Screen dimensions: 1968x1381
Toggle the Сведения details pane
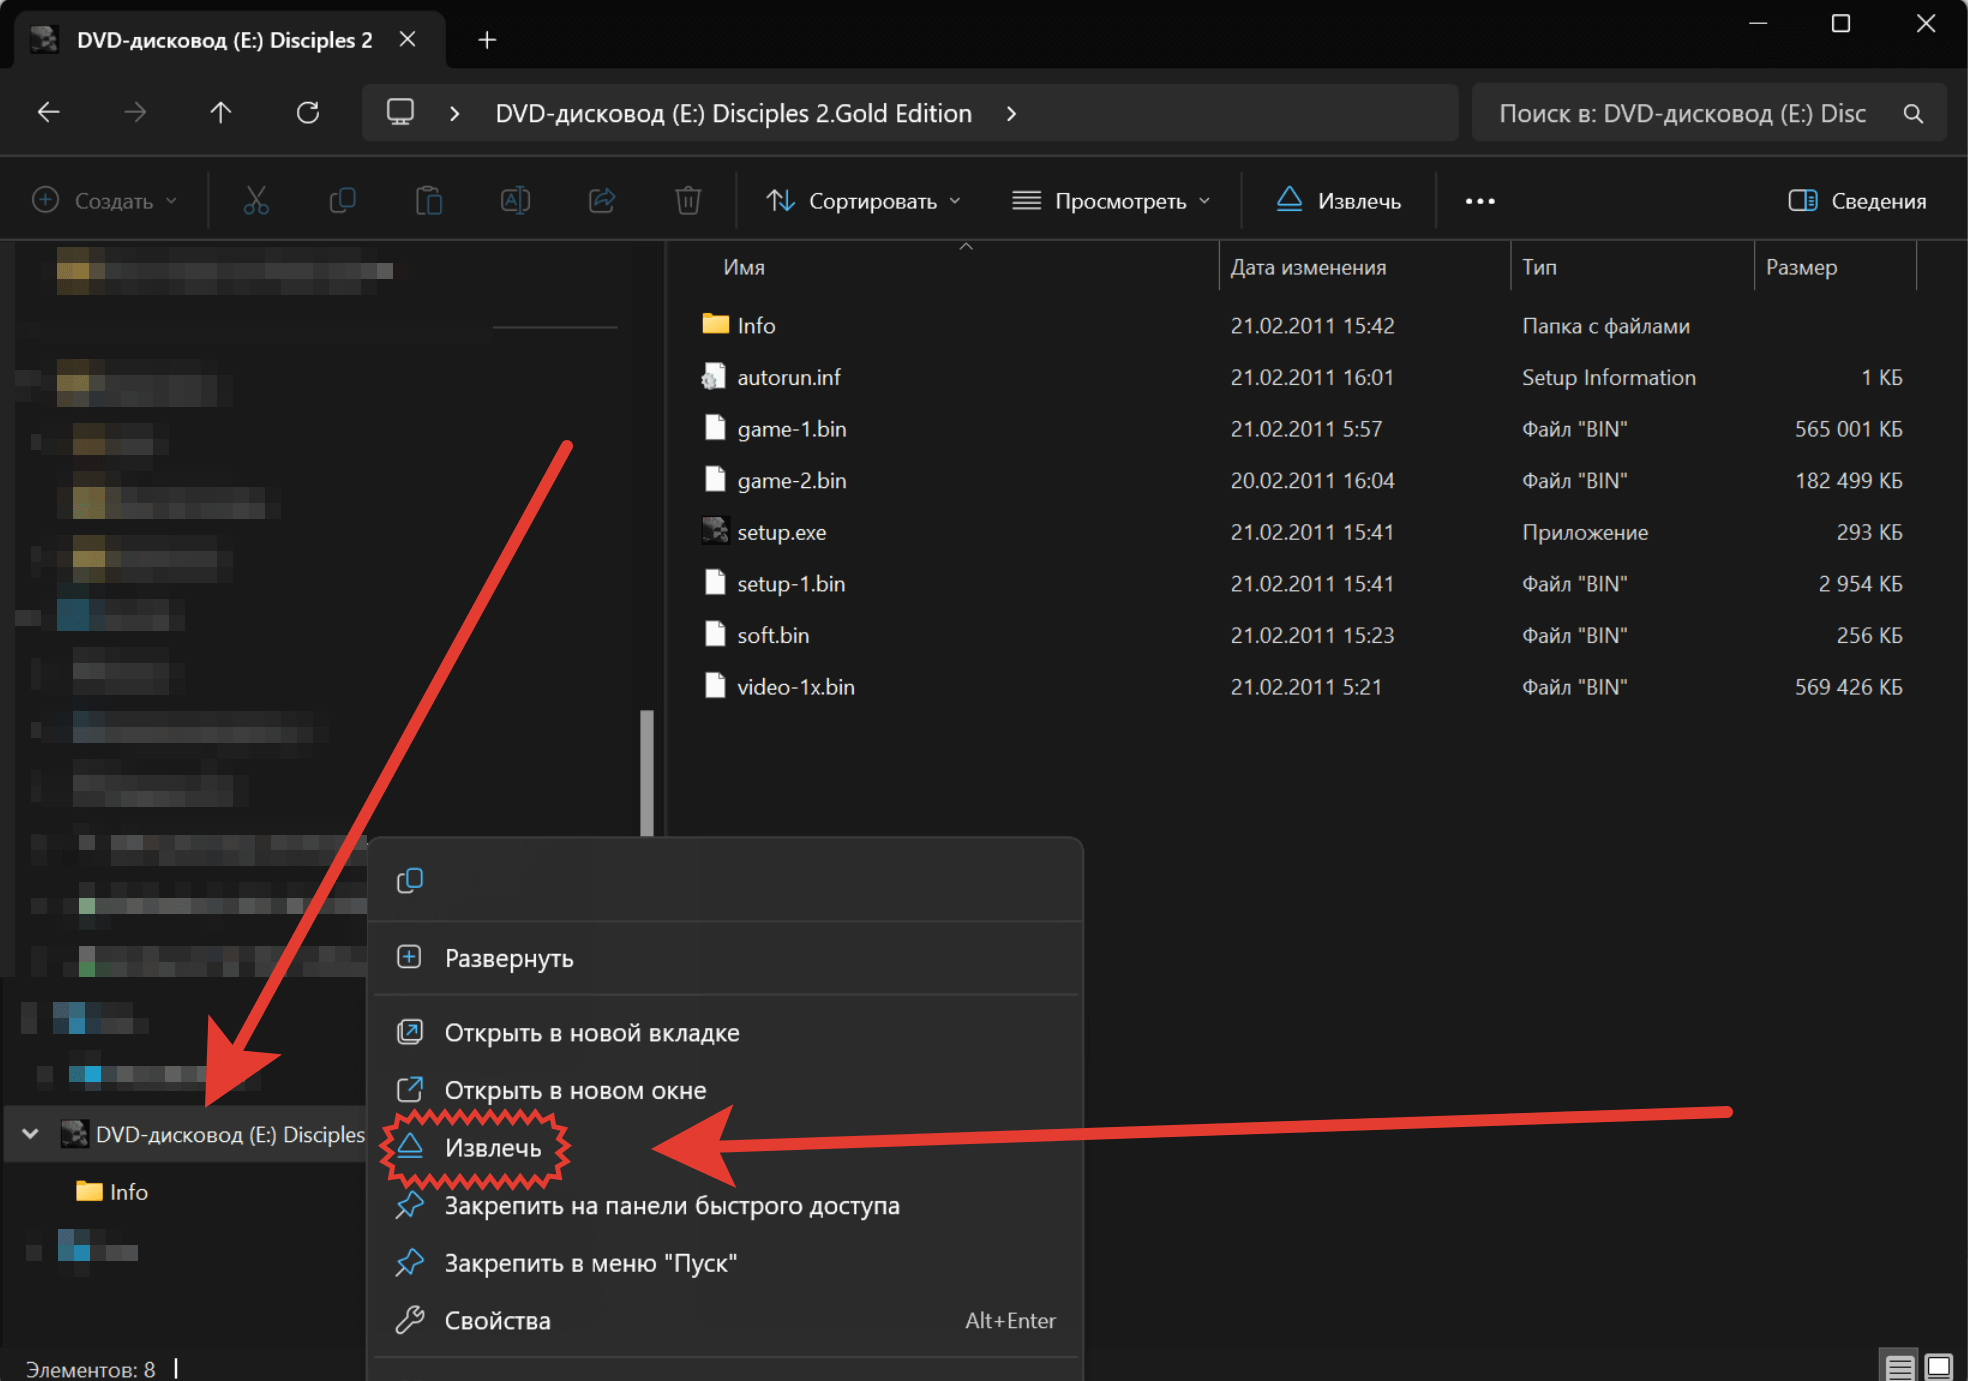1857,201
